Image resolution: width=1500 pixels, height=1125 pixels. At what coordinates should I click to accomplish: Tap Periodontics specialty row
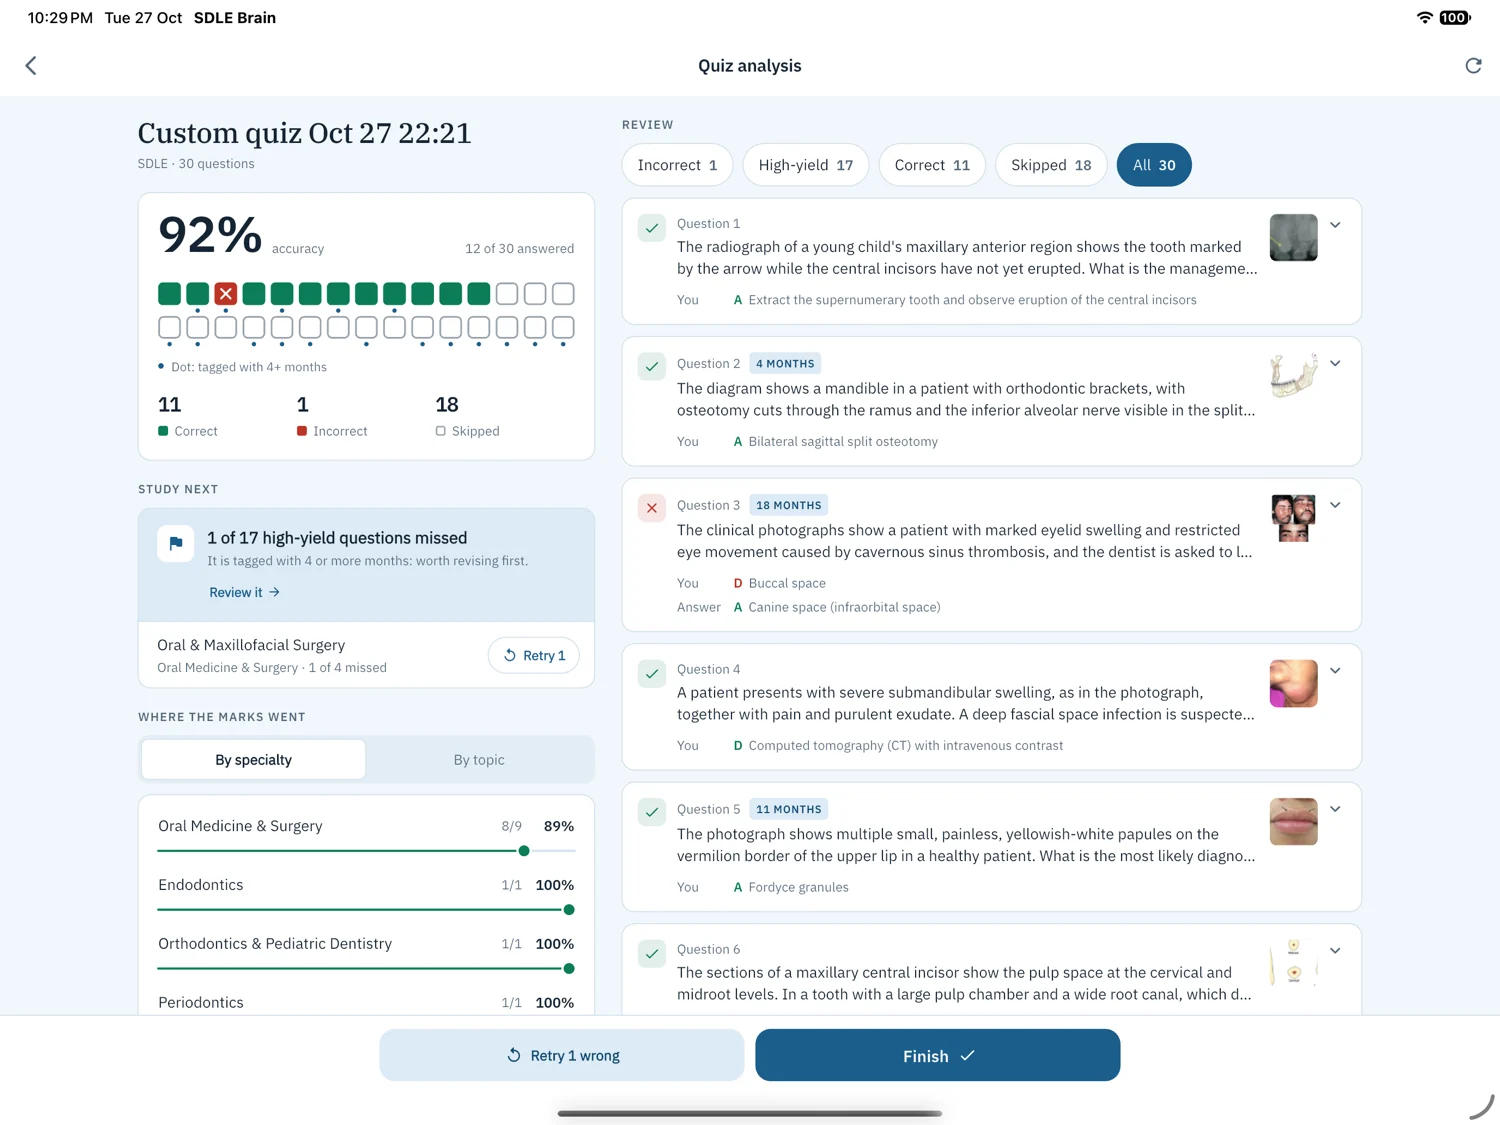click(366, 1002)
